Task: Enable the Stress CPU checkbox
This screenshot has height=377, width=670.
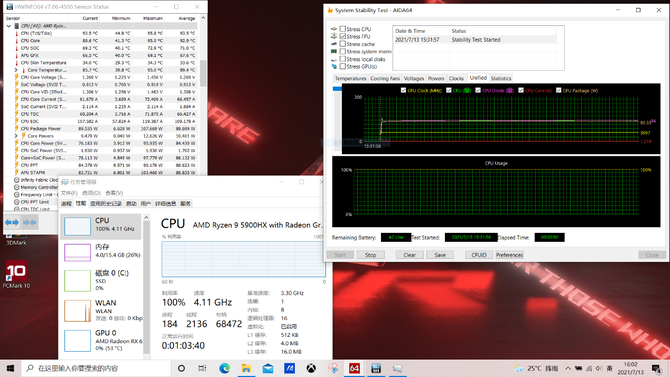Action: [x=342, y=29]
